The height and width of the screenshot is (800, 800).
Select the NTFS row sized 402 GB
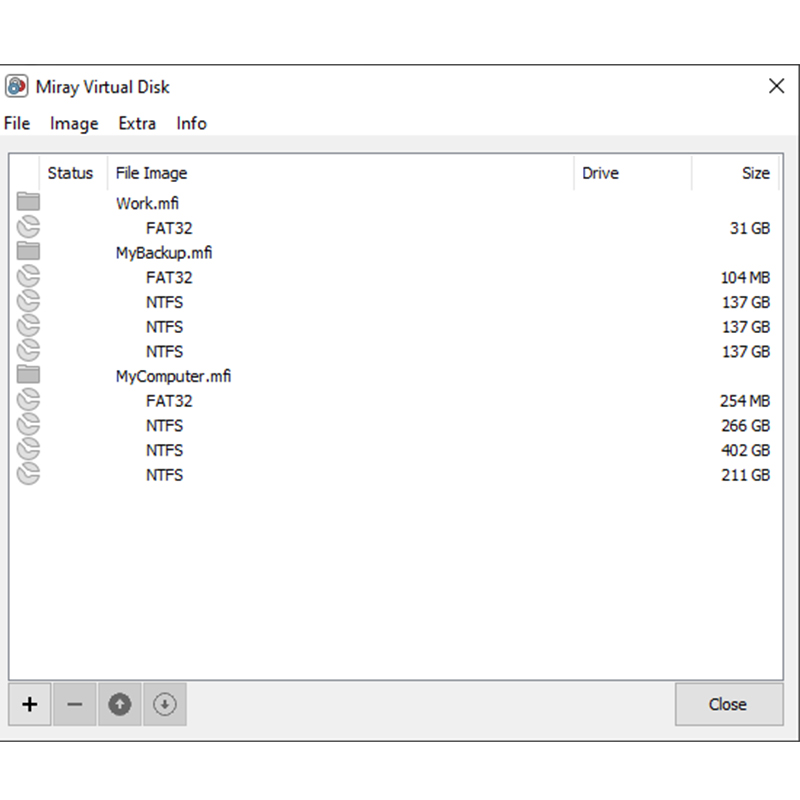point(395,450)
